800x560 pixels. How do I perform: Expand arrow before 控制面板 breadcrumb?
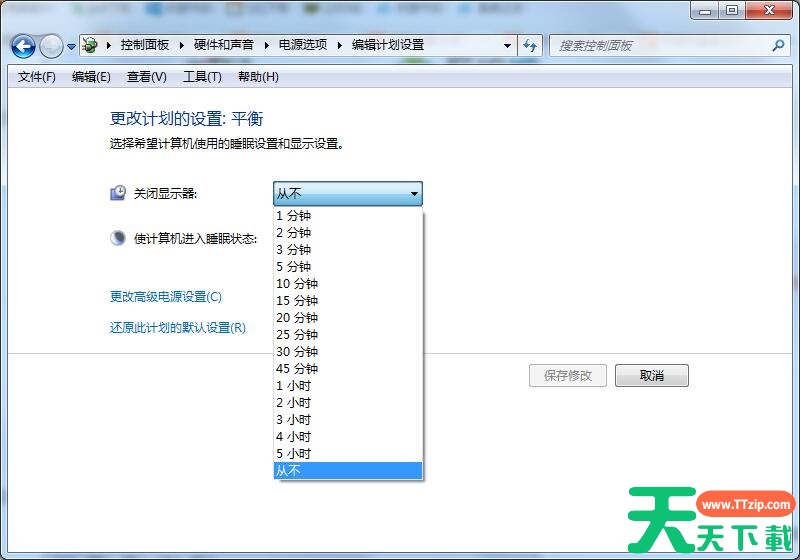pos(109,45)
